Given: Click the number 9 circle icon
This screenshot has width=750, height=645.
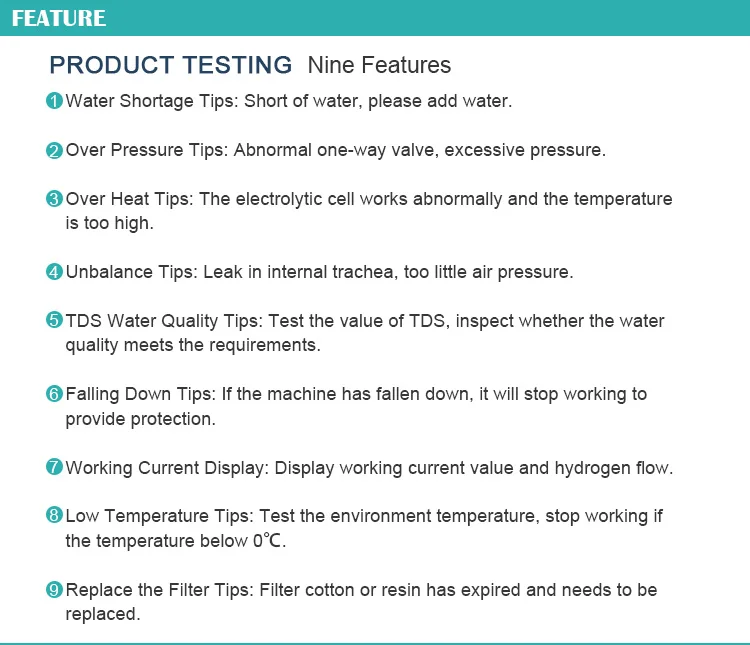Looking at the screenshot, I should (54, 590).
